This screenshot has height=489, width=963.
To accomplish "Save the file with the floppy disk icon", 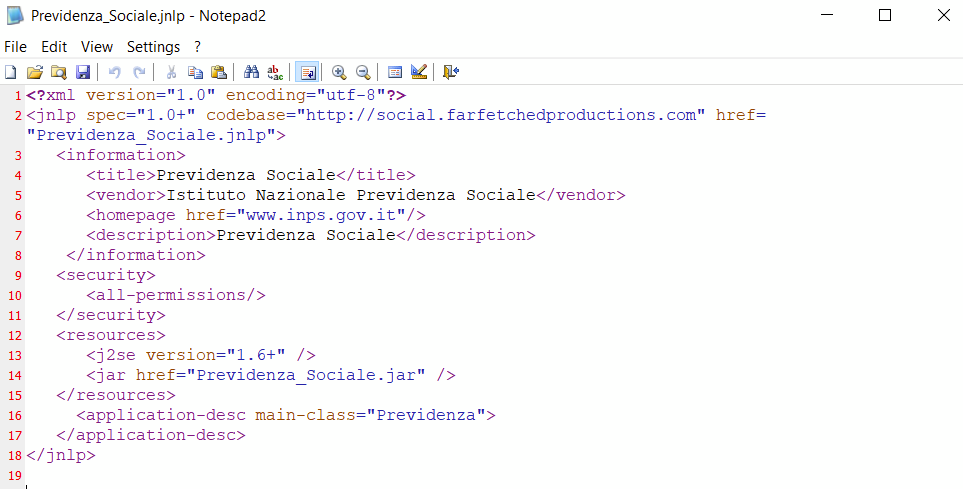I will coord(83,72).
